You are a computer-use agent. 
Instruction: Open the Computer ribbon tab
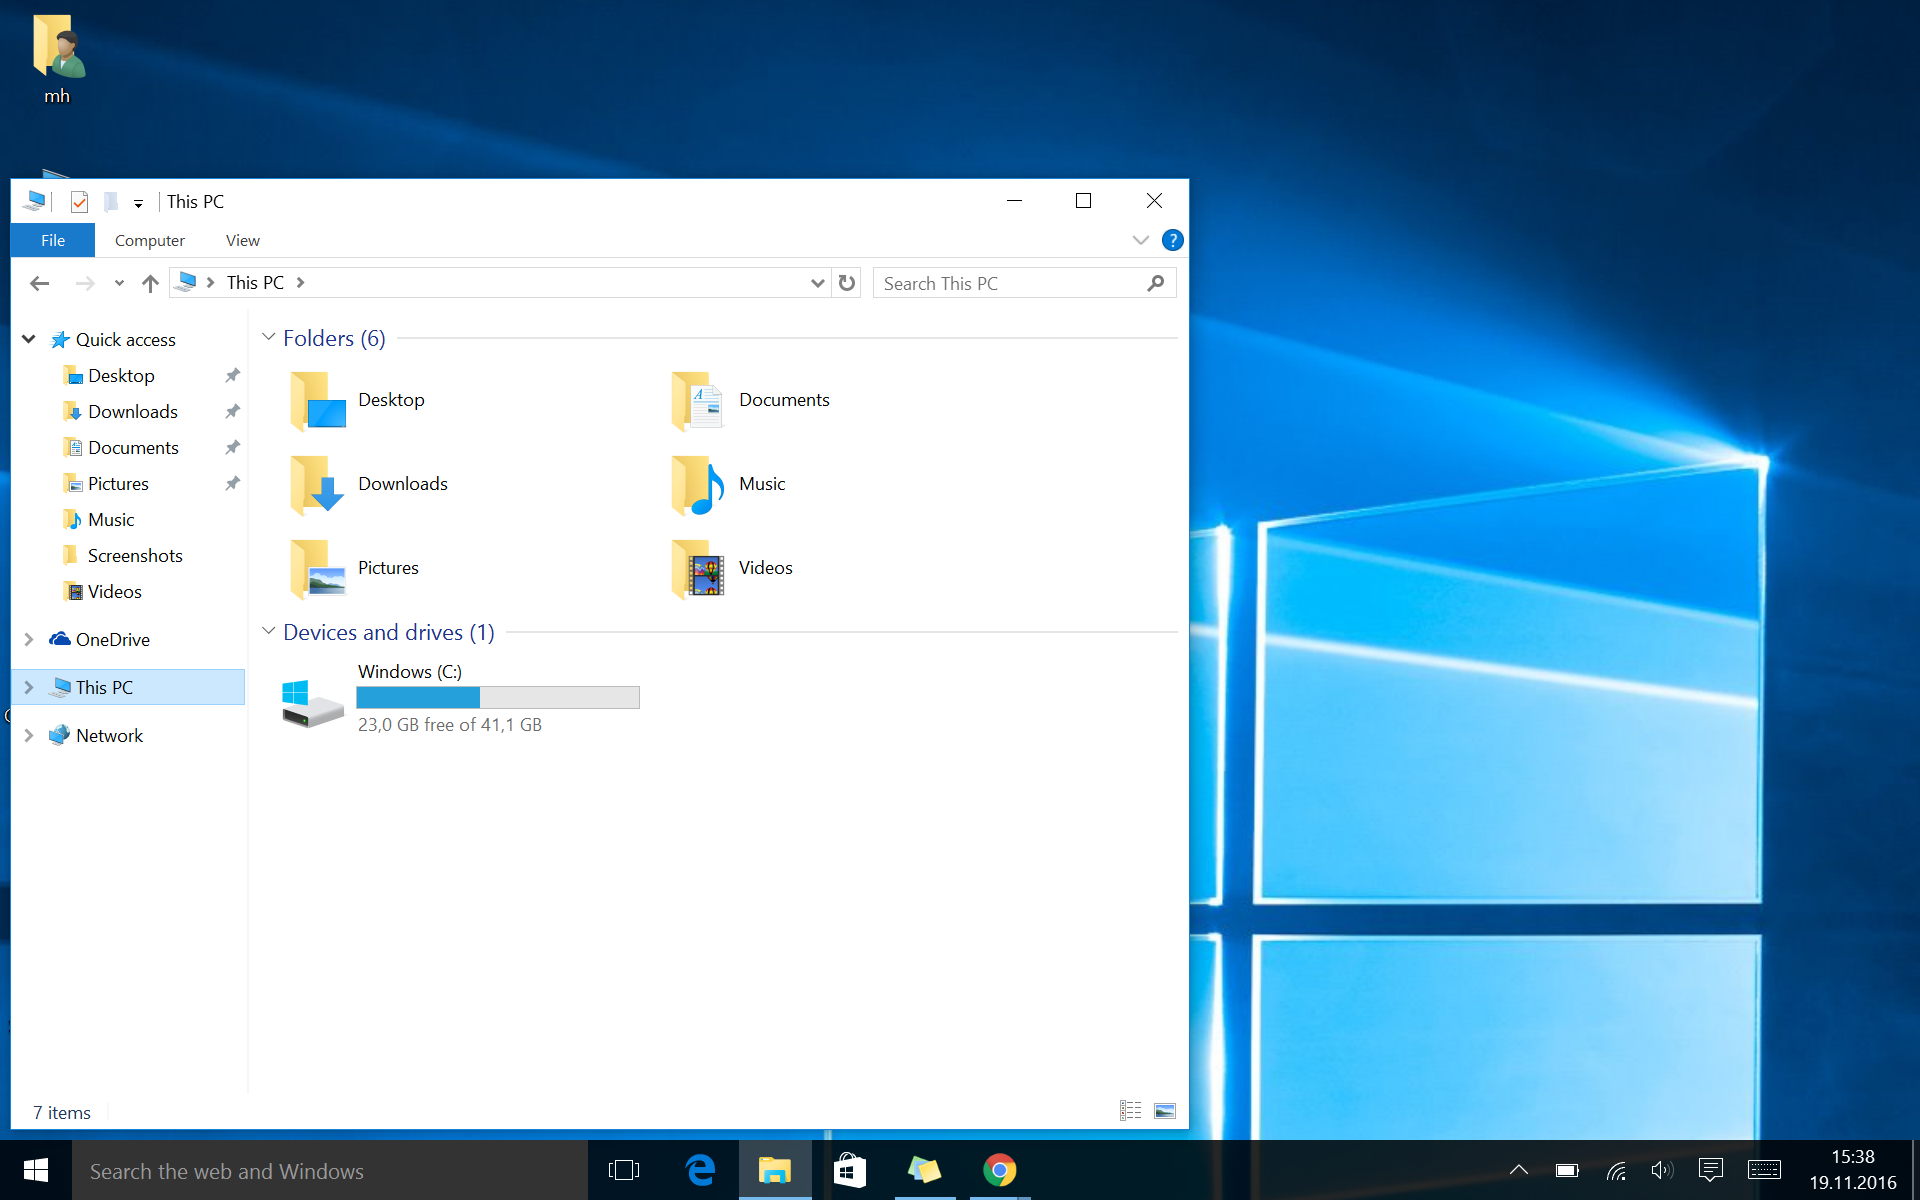point(149,240)
